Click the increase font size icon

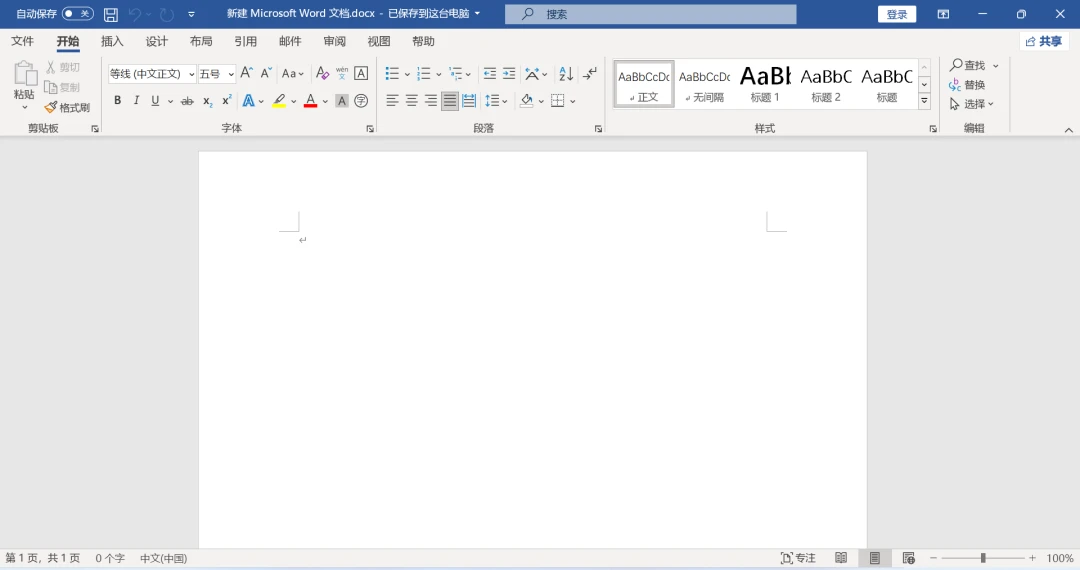click(x=247, y=73)
